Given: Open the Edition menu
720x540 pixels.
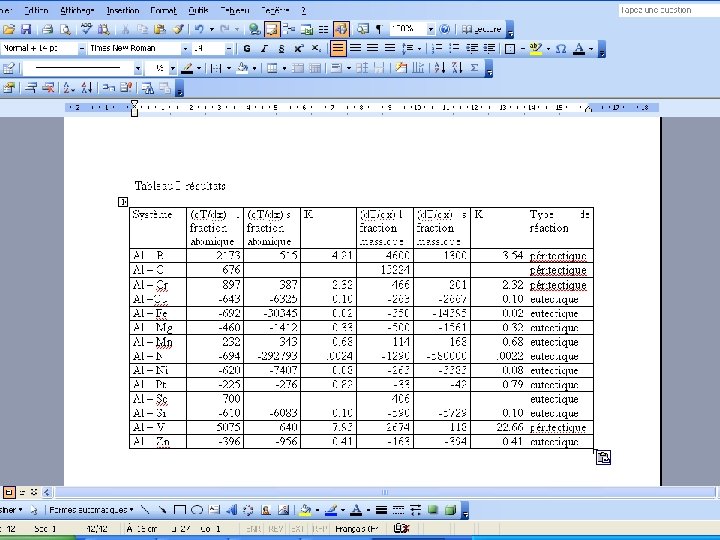Looking at the screenshot, I should (x=36, y=10).
